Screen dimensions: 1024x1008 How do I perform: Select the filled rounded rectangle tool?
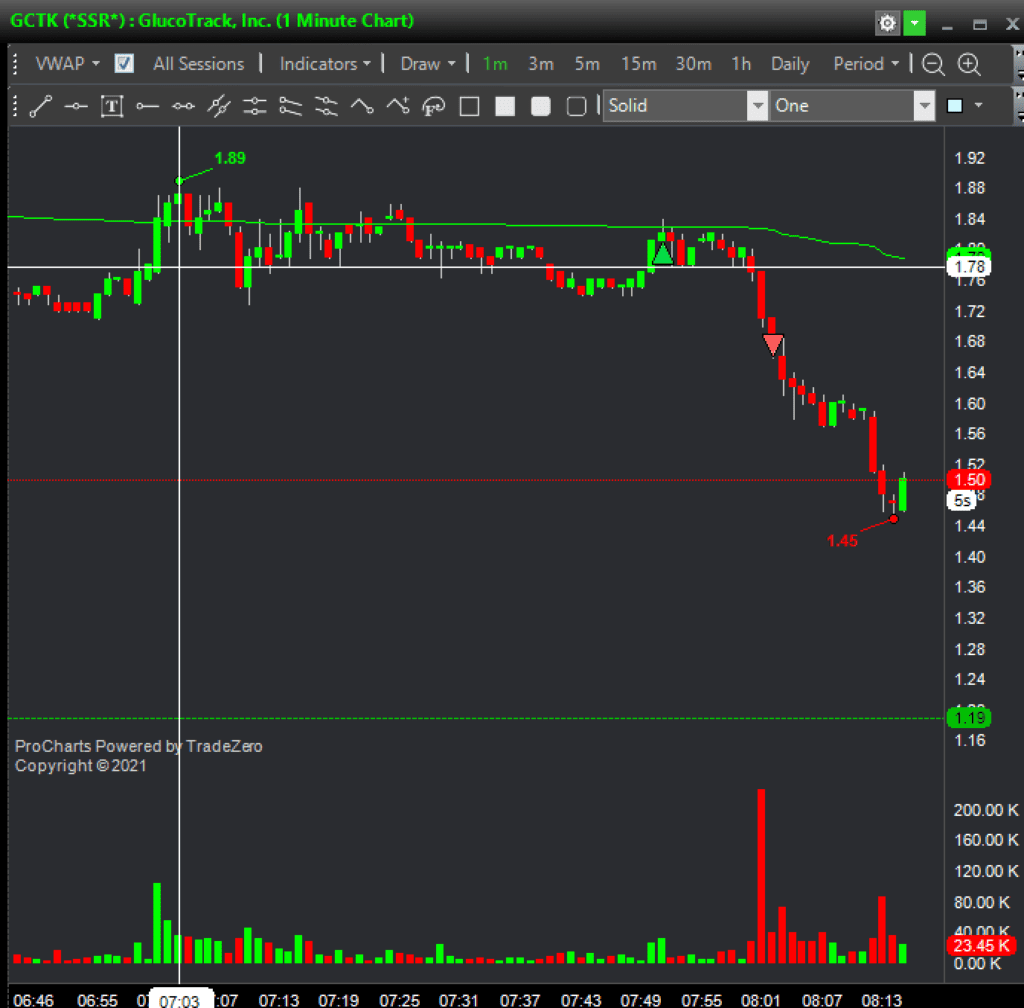point(541,106)
